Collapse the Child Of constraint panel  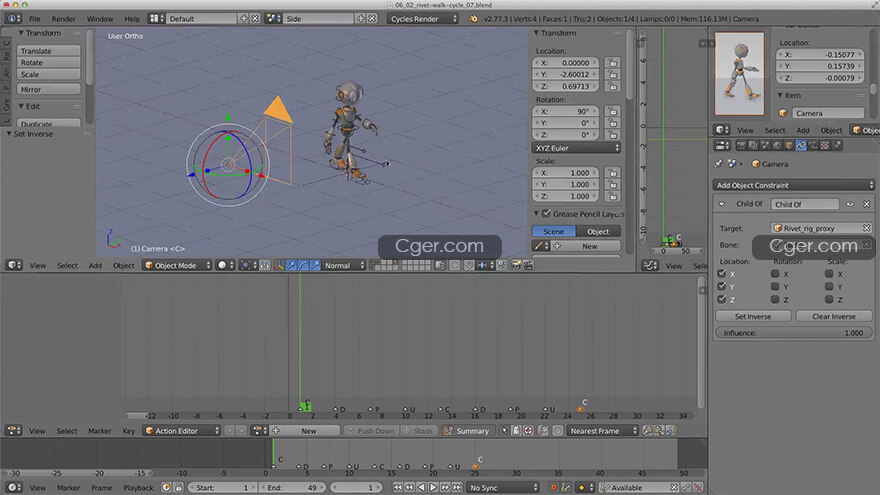pyautogui.click(x=722, y=204)
